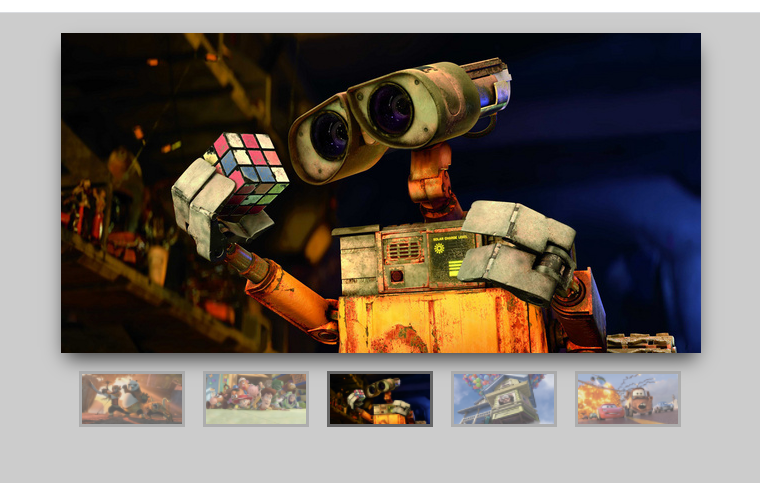The height and width of the screenshot is (483, 760).
Task: Select the Up house thumbnail
Action: click(x=504, y=399)
